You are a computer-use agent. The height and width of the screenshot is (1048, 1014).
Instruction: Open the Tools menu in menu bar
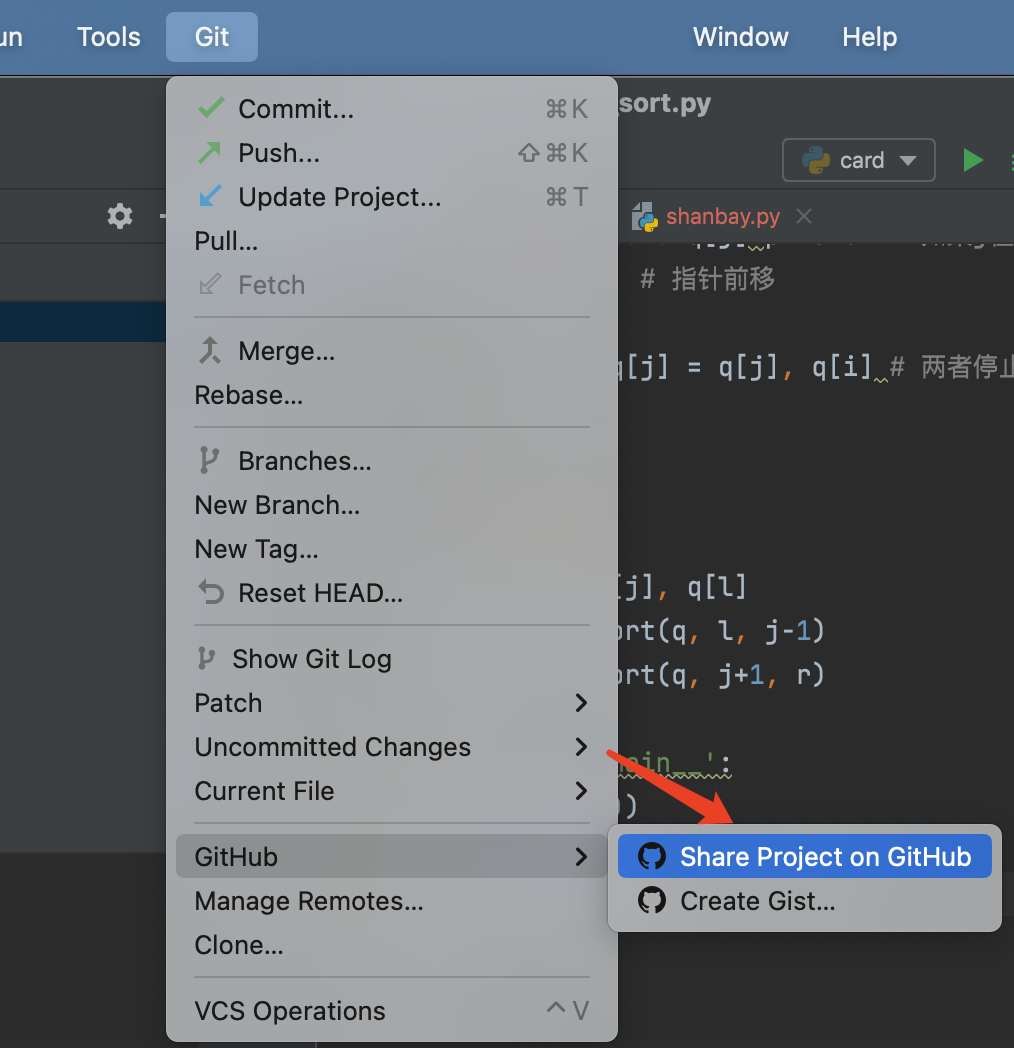(109, 37)
